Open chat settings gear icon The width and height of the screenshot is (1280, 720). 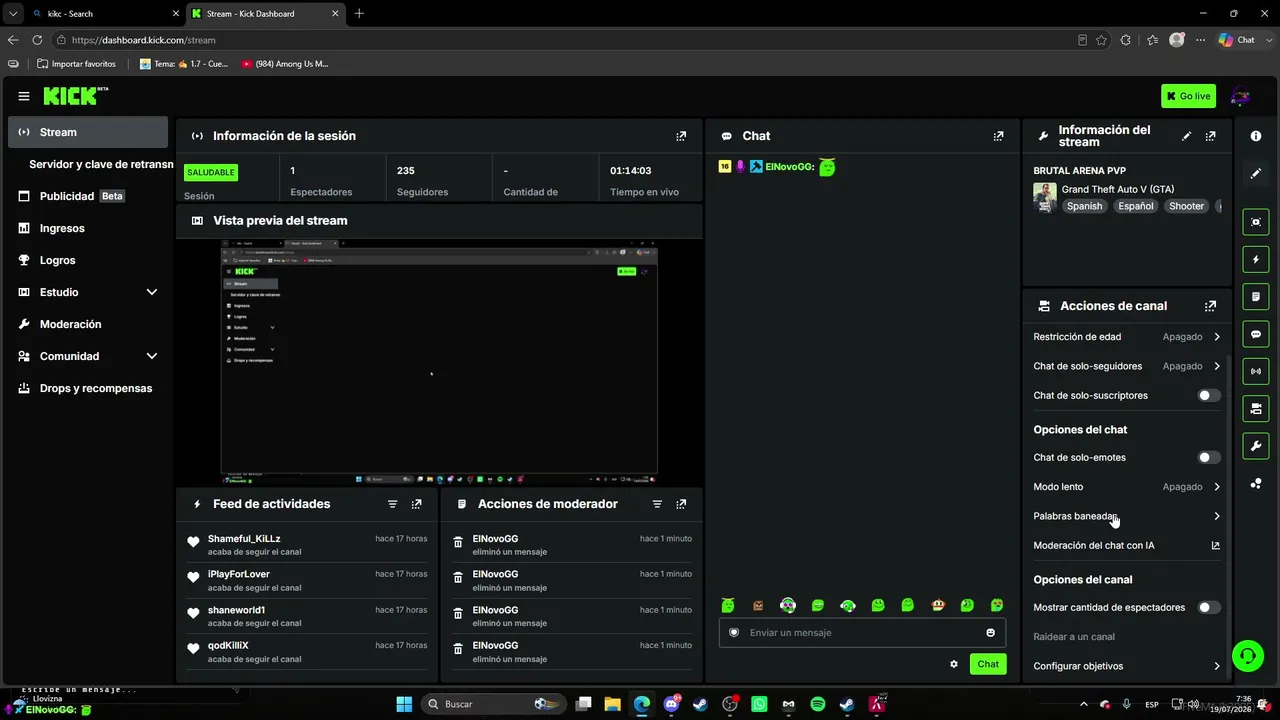(954, 664)
